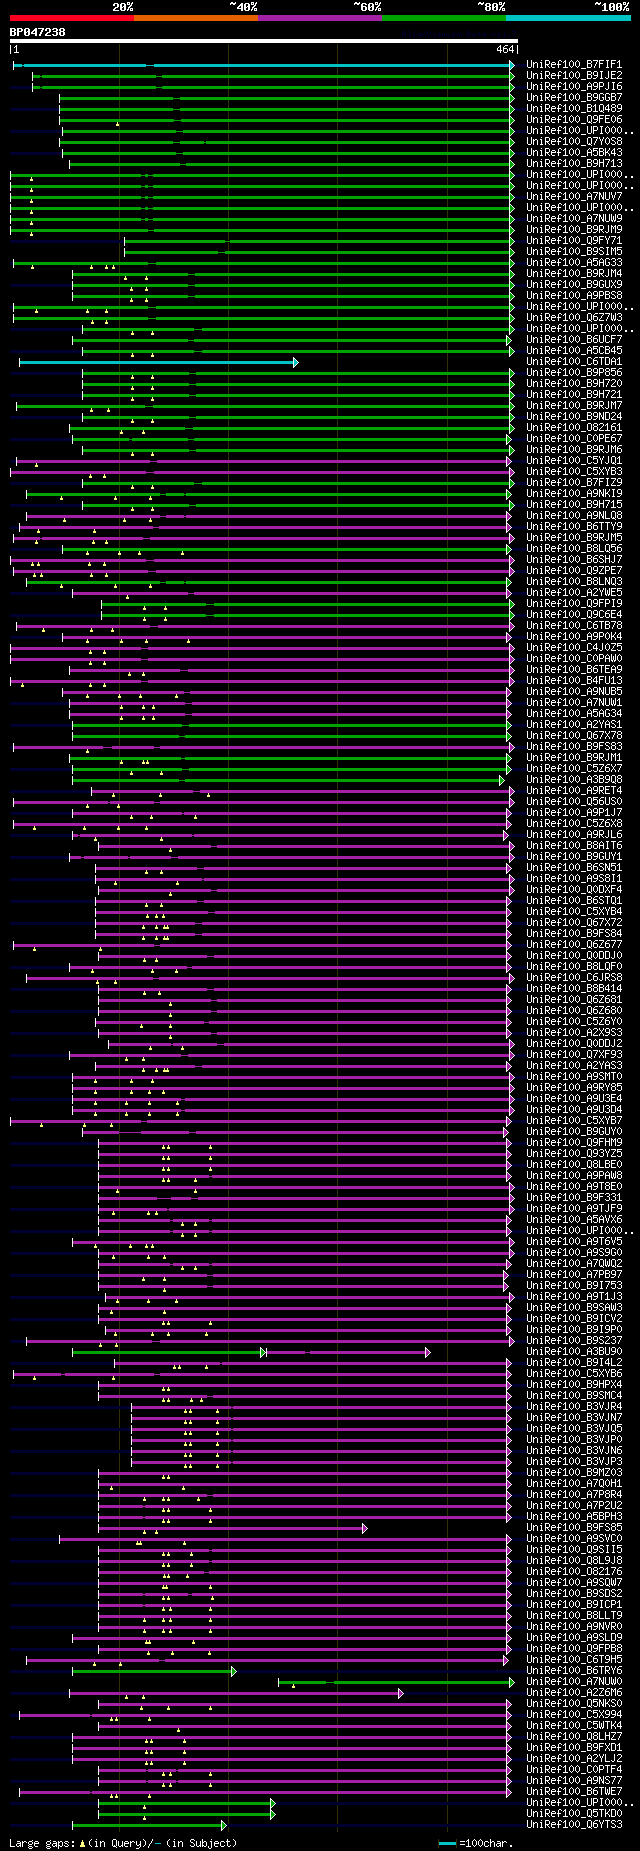Click the UniRef100_C6TDA1 label
Screen dimensions: 640x1851
(x=574, y=362)
